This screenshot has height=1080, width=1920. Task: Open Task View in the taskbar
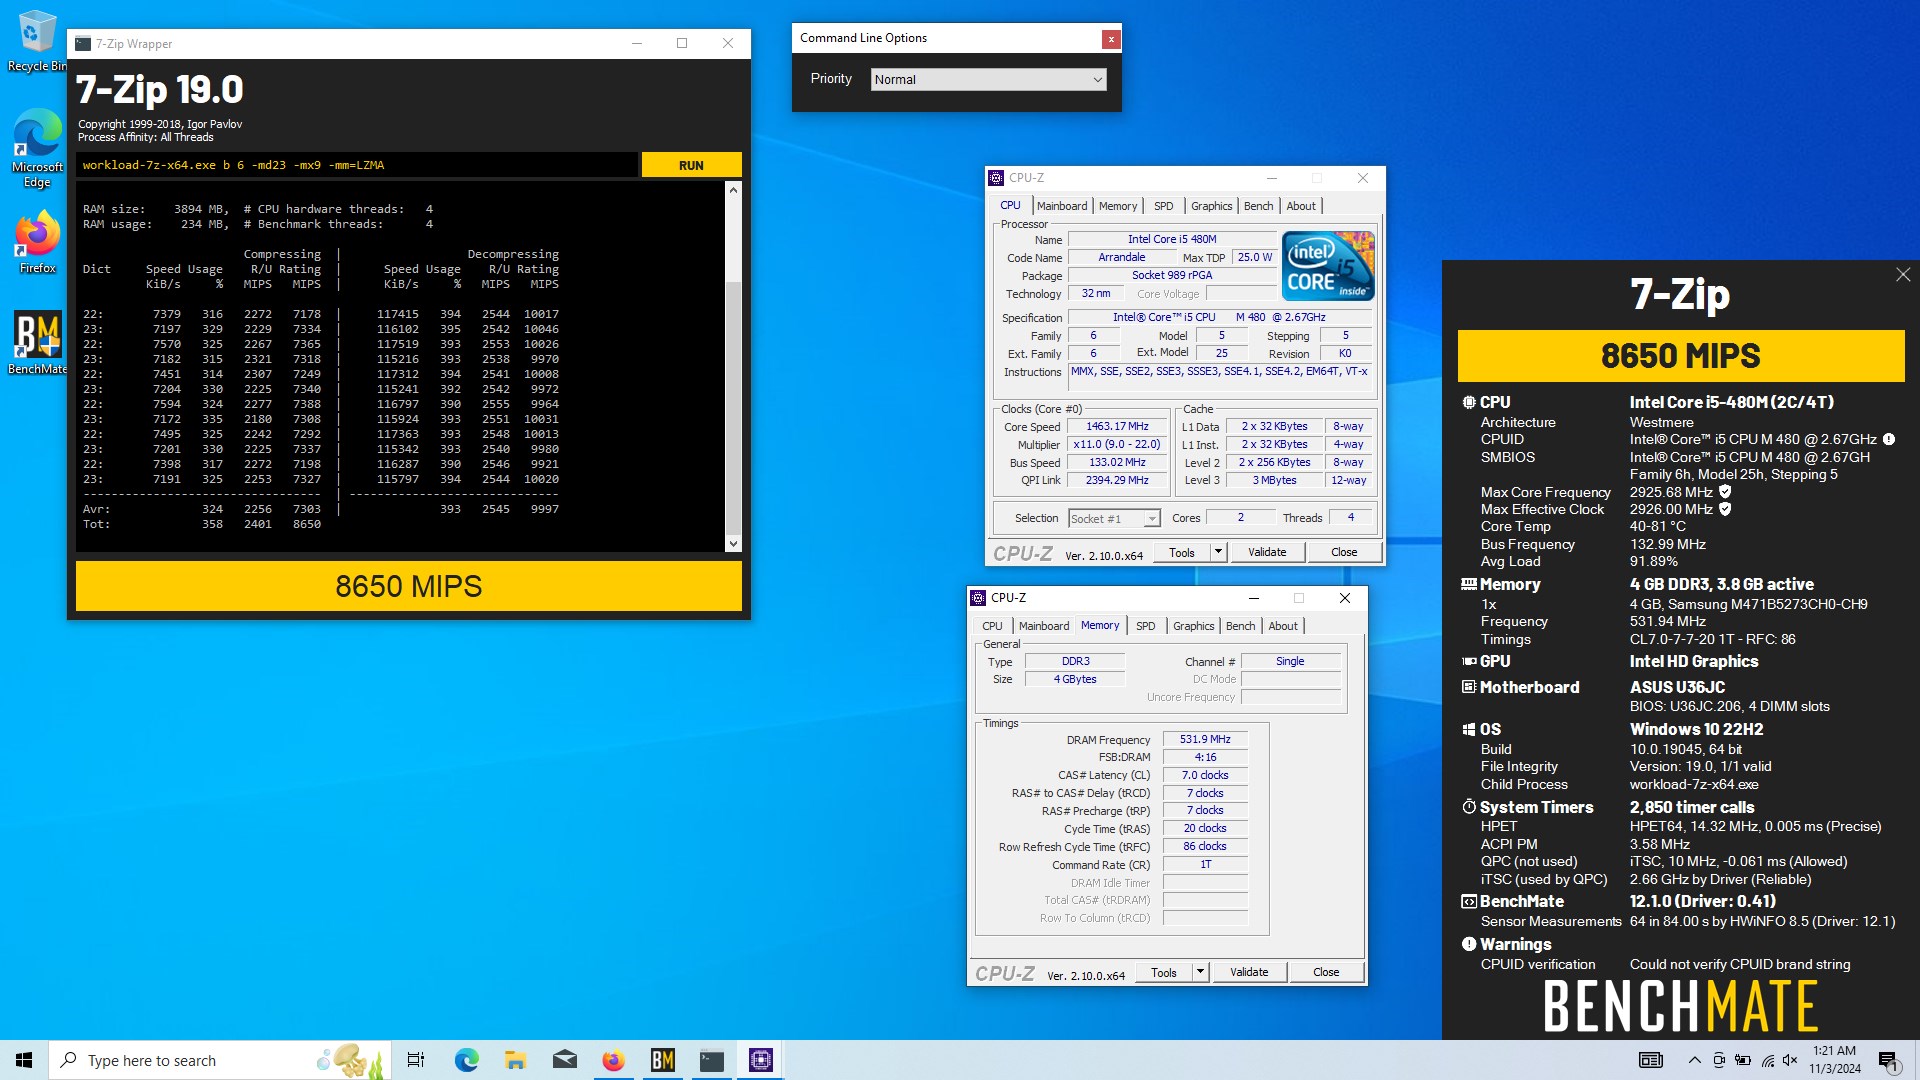click(x=416, y=1060)
